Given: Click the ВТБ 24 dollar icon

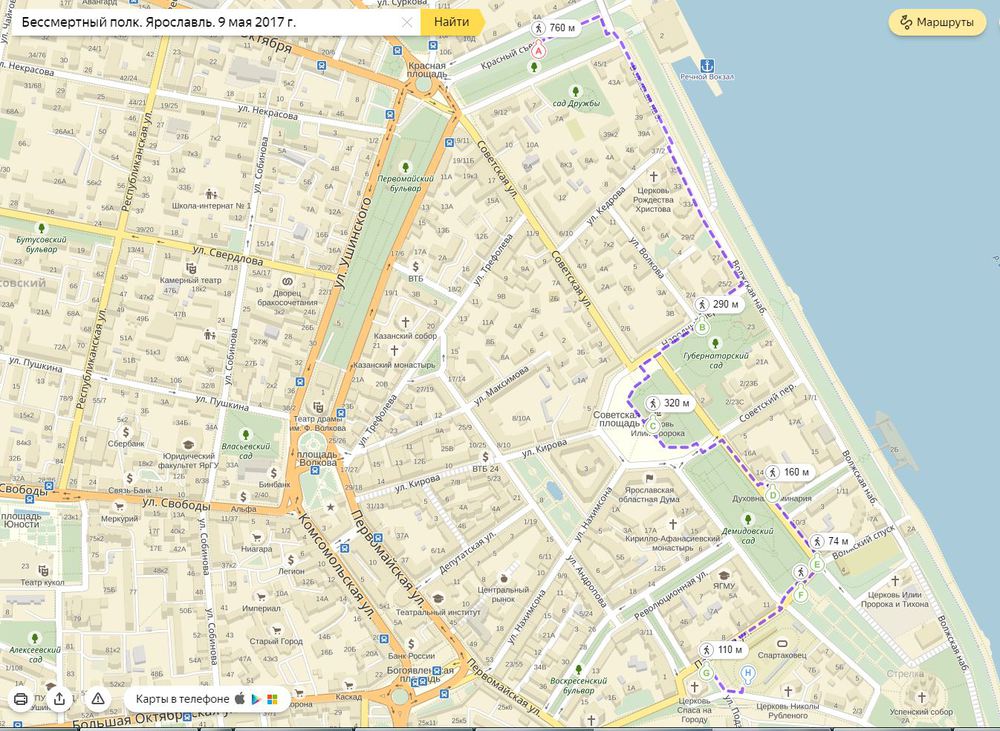Looking at the screenshot, I should coord(486,457).
